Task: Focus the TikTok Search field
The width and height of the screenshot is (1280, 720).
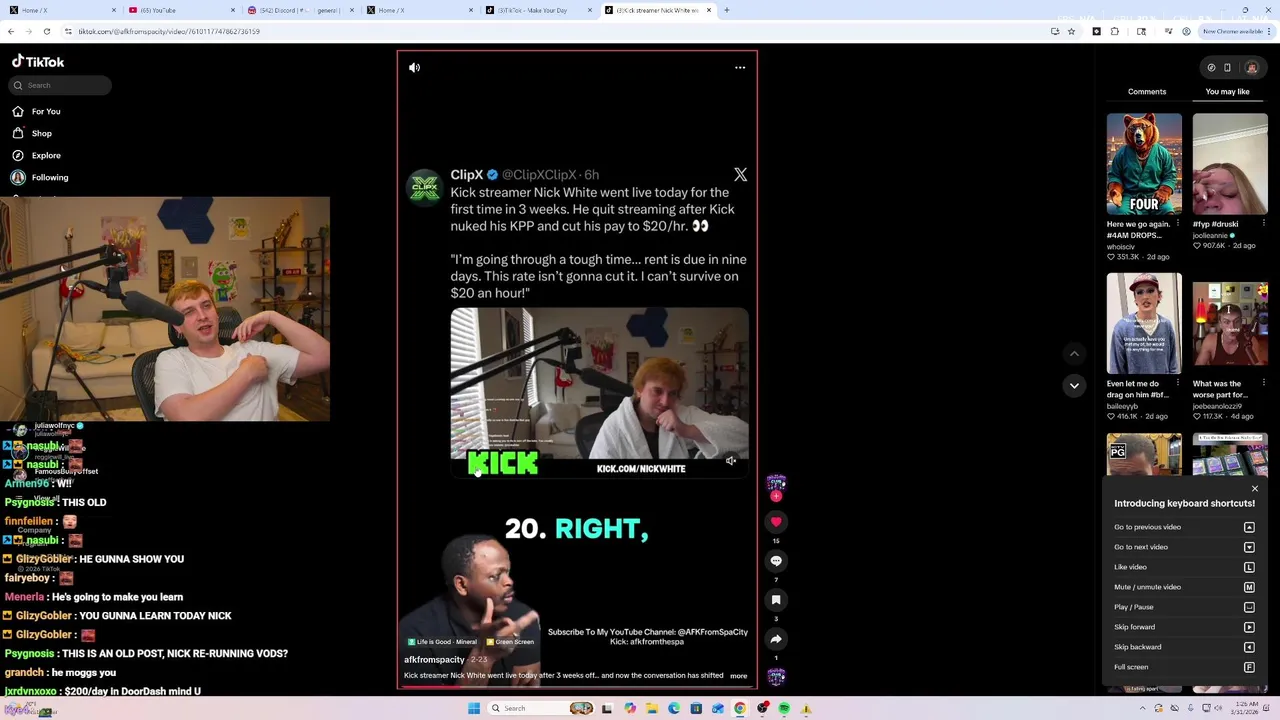Action: 60,85
